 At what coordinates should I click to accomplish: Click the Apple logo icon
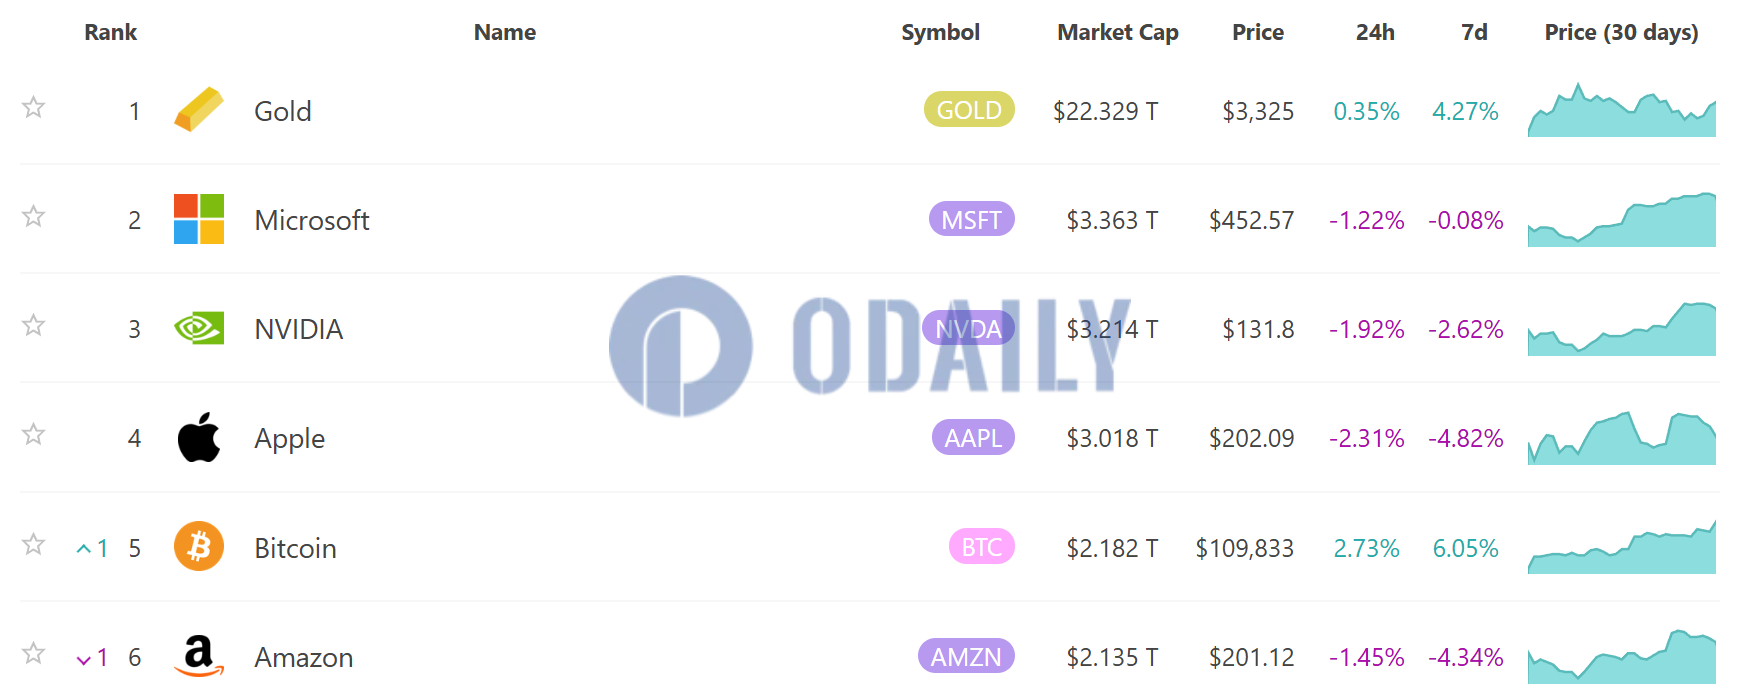pos(198,438)
